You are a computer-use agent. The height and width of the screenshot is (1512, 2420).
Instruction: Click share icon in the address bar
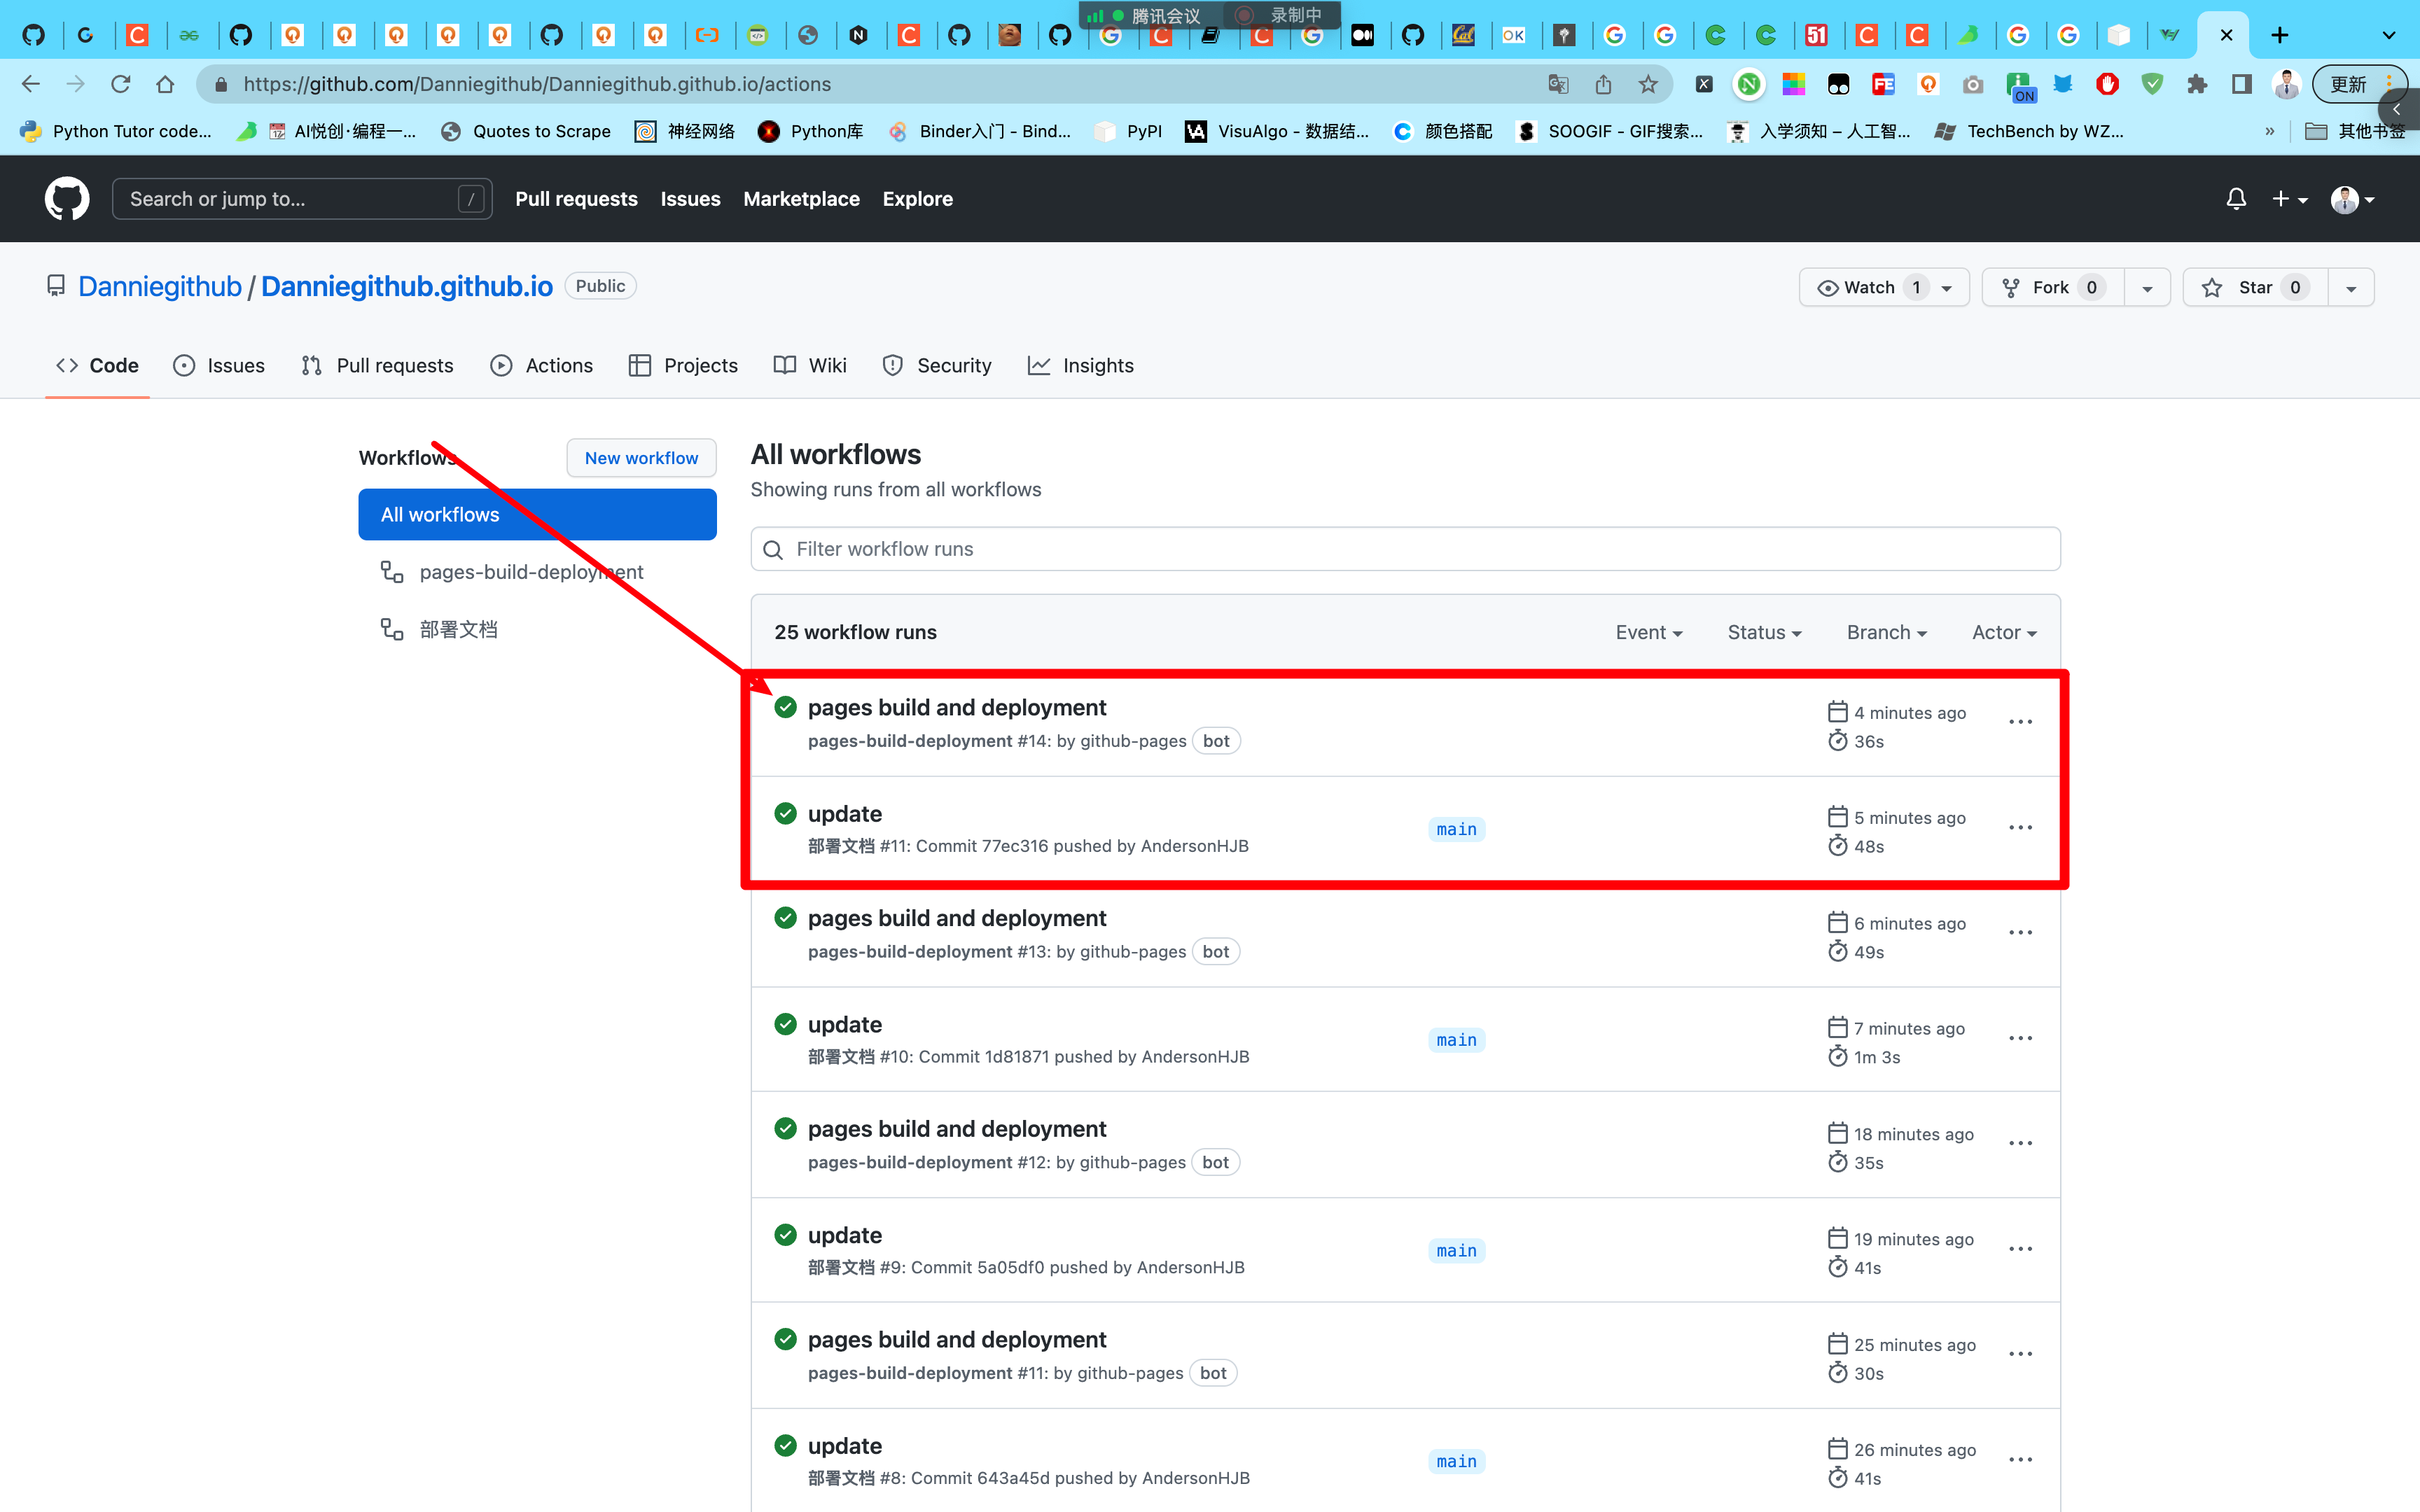1603,85
